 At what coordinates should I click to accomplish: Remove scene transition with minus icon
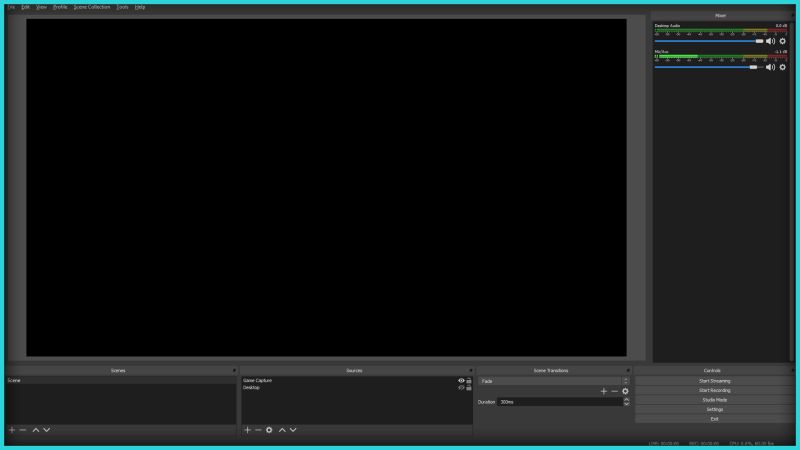(x=614, y=391)
